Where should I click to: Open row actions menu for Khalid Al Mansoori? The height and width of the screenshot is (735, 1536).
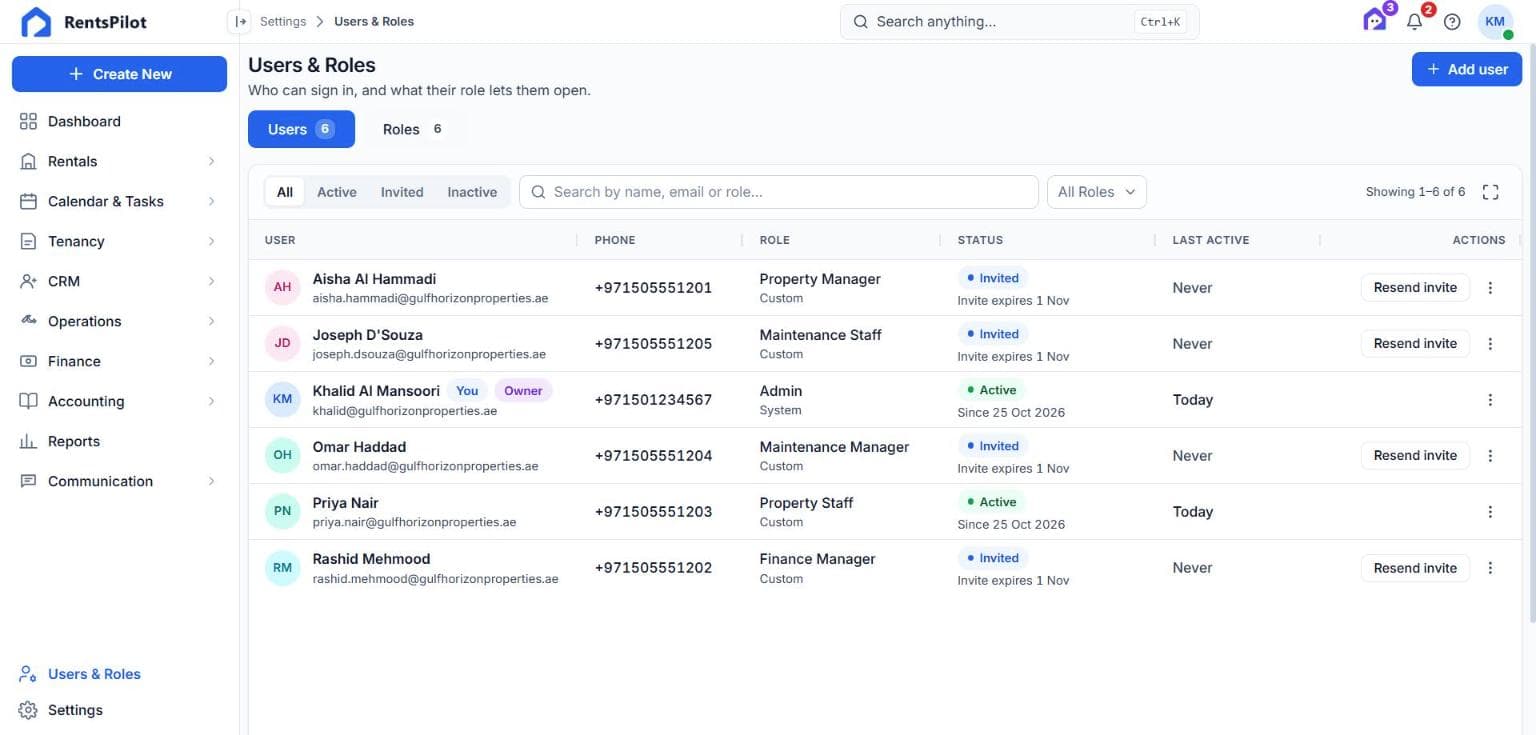[1490, 400]
